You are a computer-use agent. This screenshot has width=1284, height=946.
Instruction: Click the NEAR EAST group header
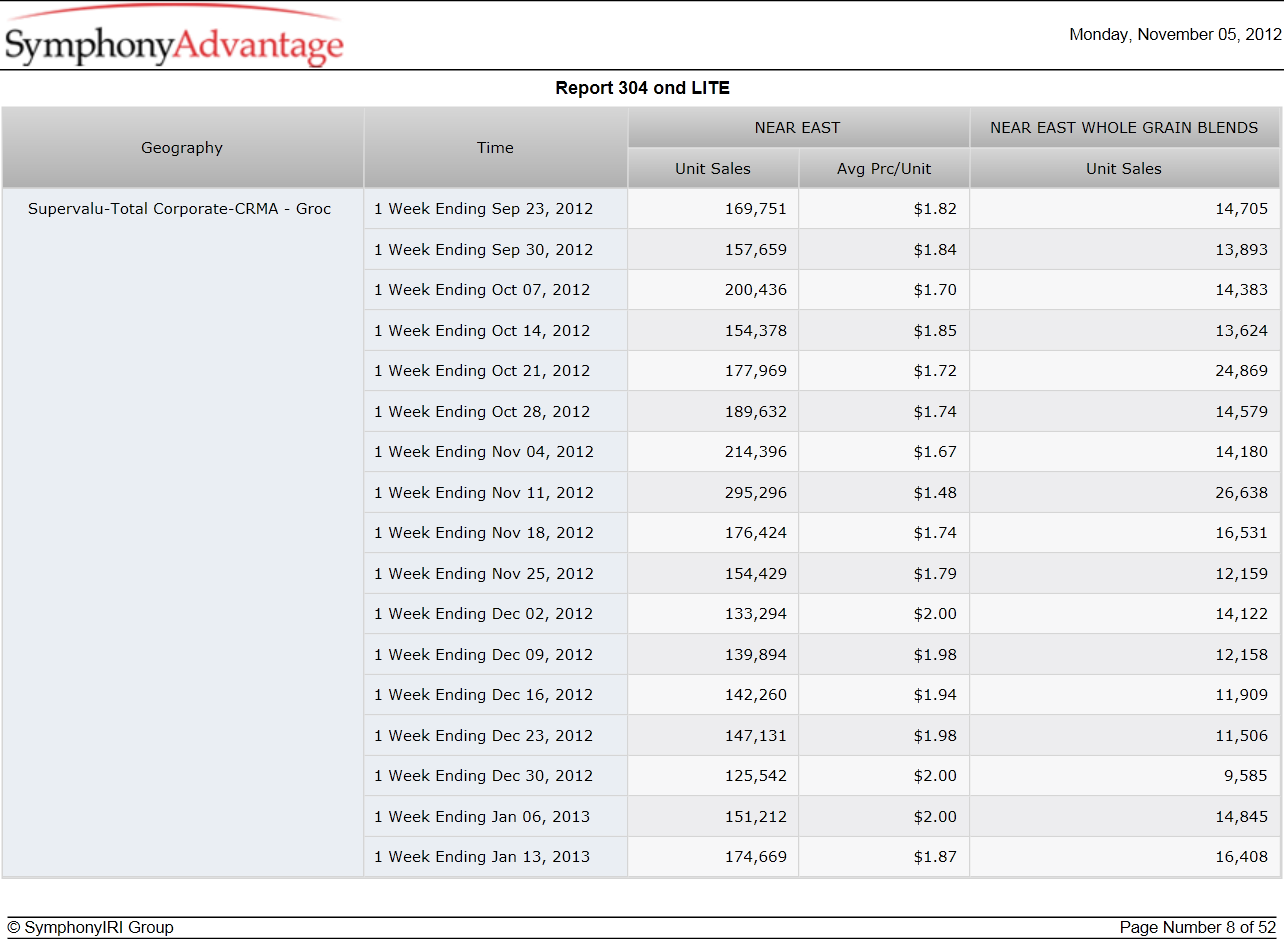pyautogui.click(x=798, y=128)
